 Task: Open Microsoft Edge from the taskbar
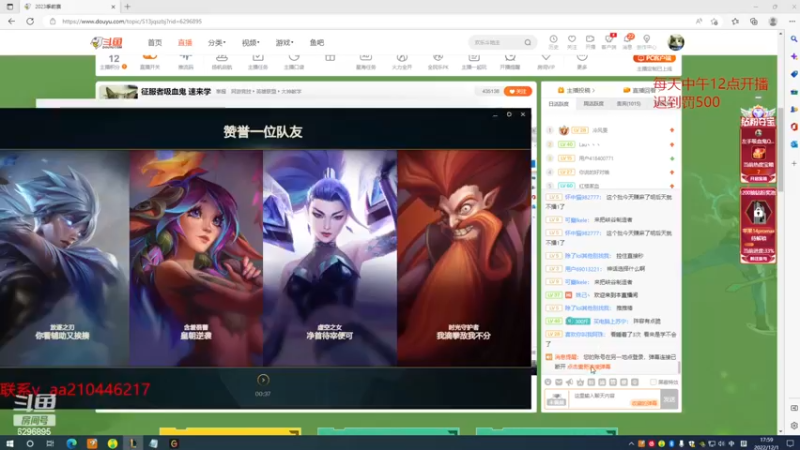click(x=71, y=443)
